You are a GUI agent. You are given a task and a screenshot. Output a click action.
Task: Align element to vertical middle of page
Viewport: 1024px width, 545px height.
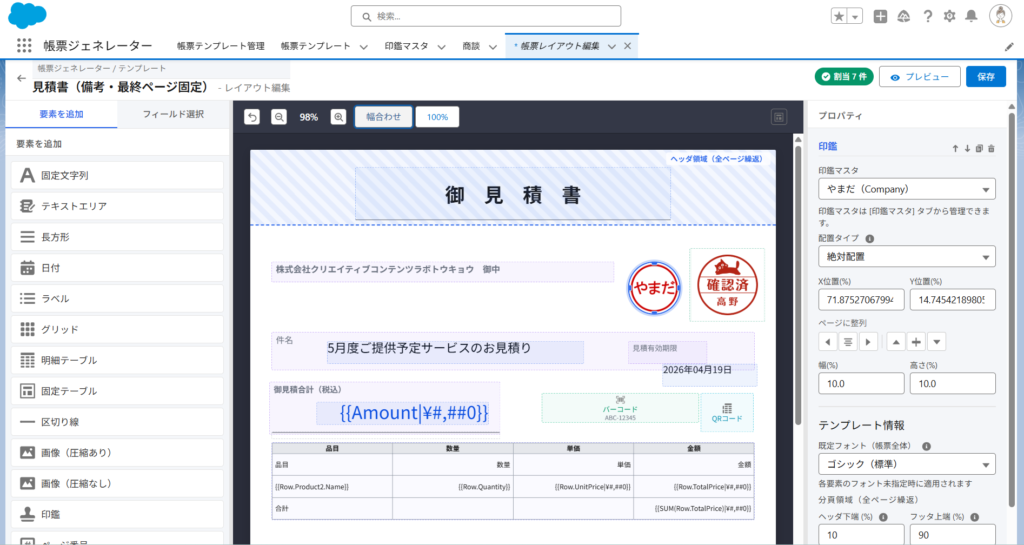pyautogui.click(x=916, y=342)
